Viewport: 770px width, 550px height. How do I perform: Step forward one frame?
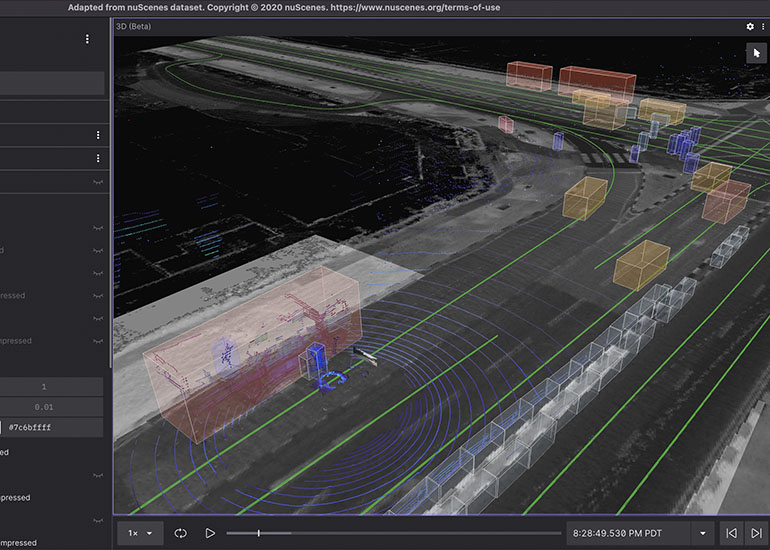tap(756, 533)
